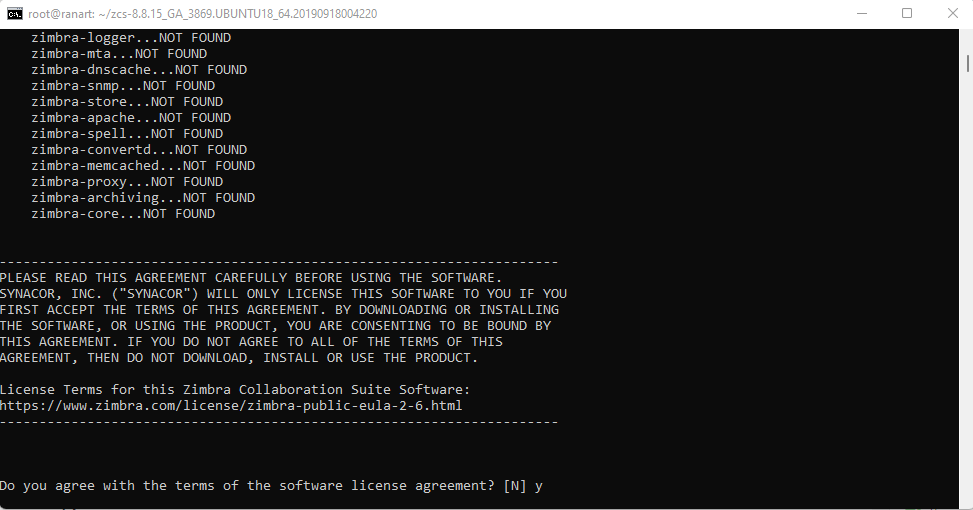
Task: Click the zimbra-public-eula-2-6.html URL
Action: 231,406
